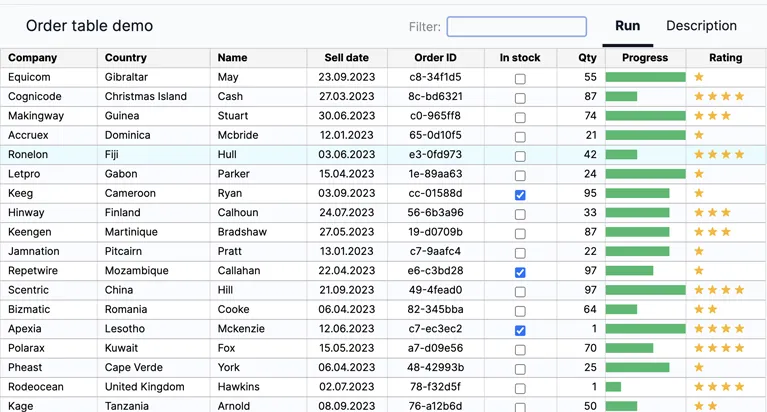This screenshot has height=412, width=767.
Task: Click the third star in Makingway rating
Action: [x=726, y=115]
